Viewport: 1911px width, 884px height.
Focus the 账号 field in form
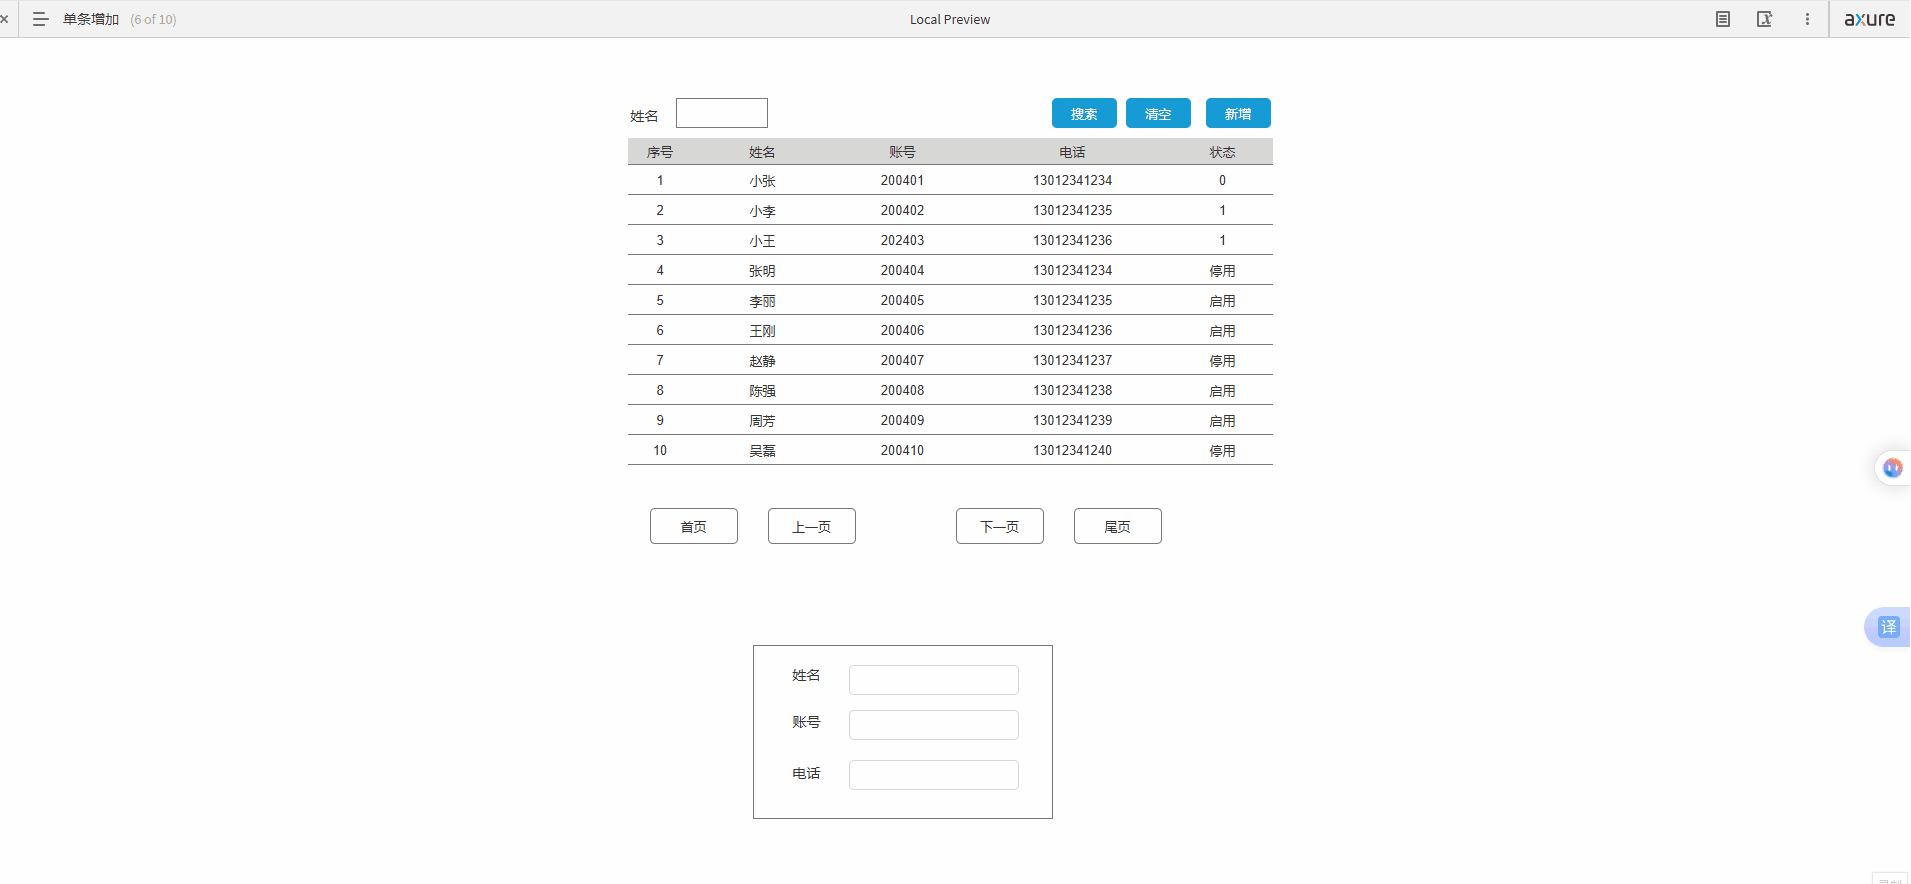(x=934, y=725)
